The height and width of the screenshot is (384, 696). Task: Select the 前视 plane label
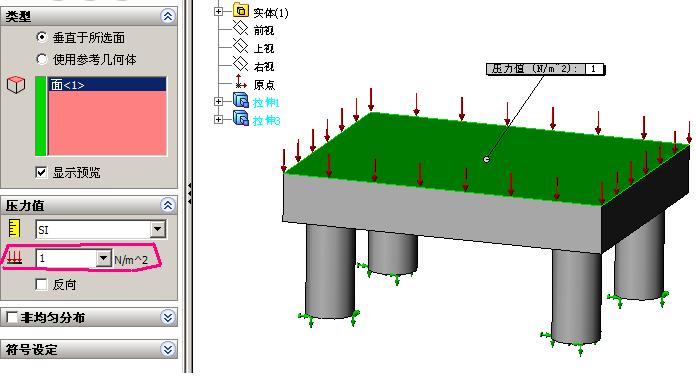point(264,30)
